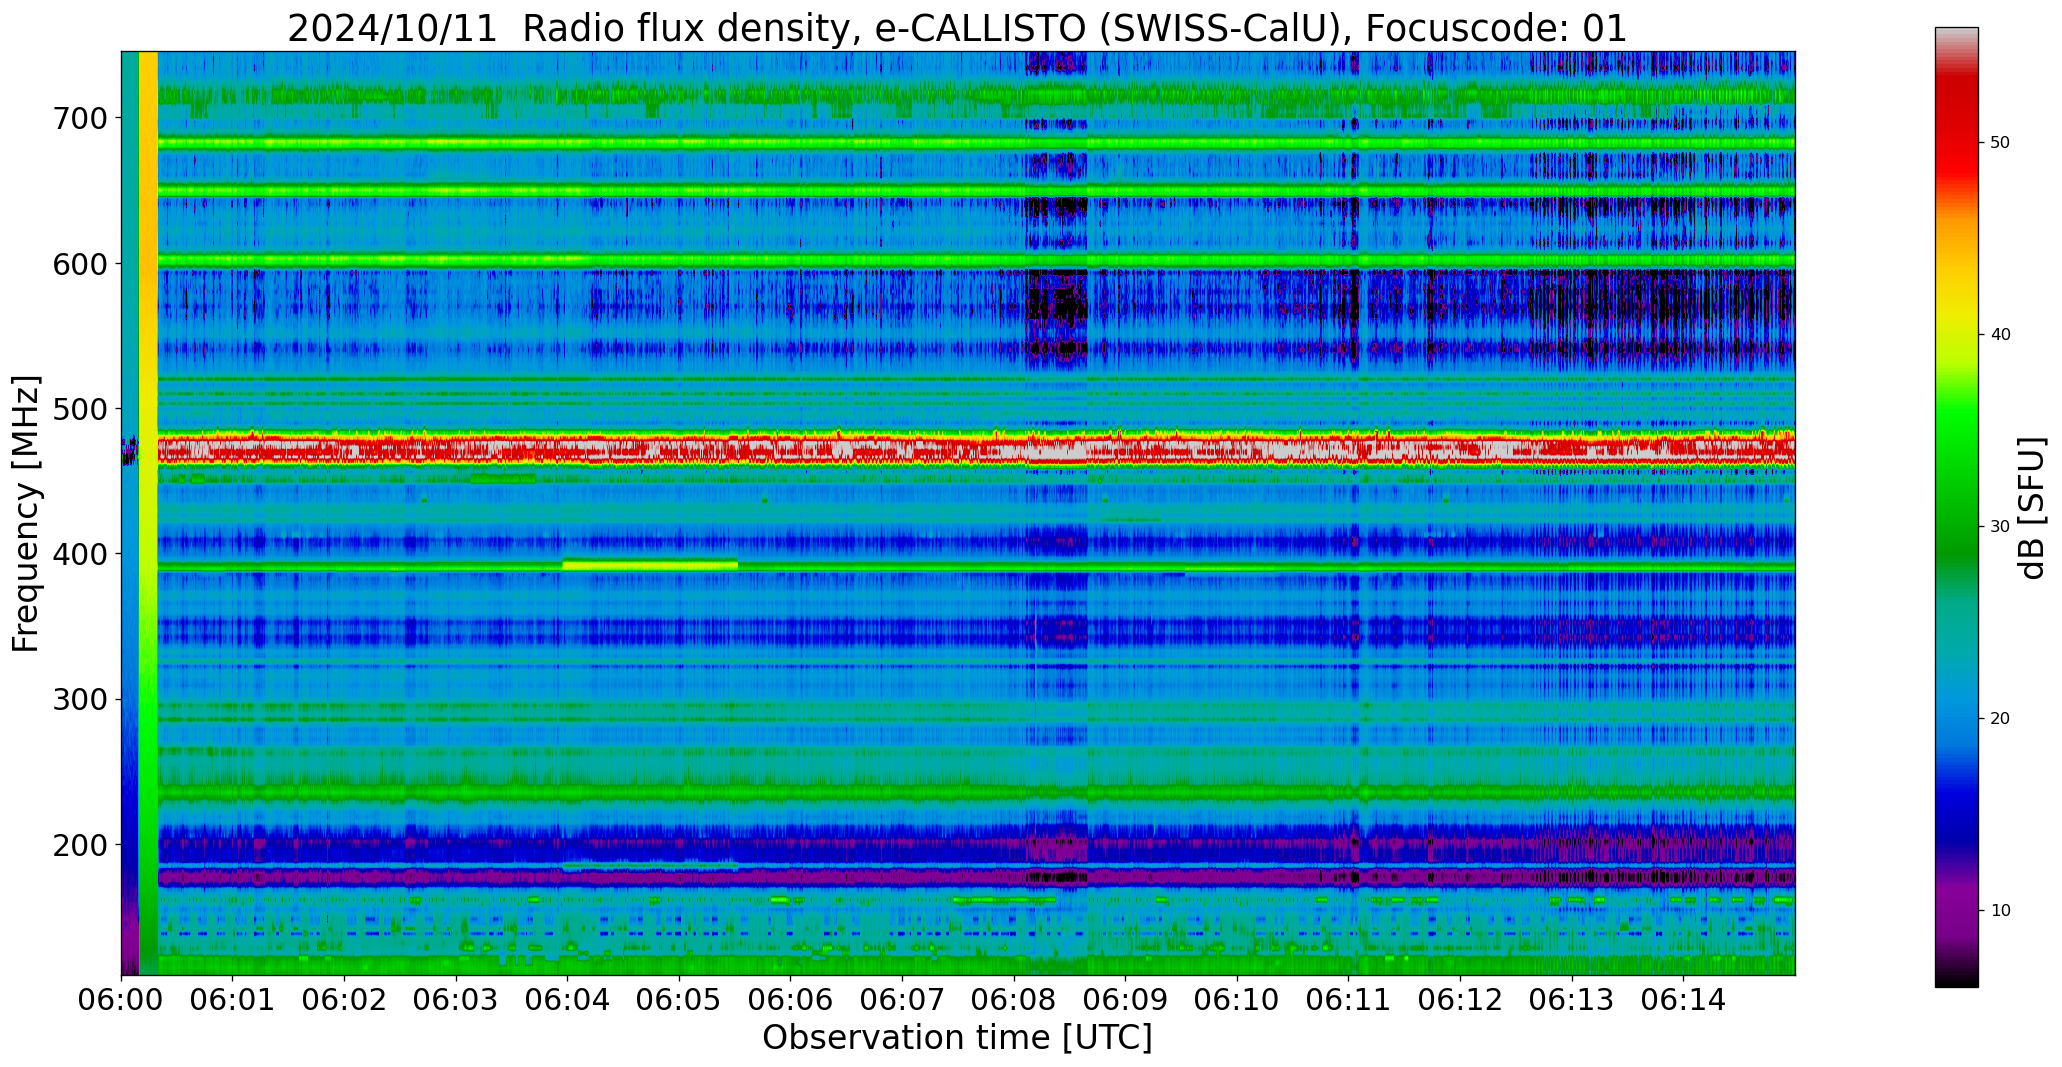Click the 06:00 time tick label
2062x1067 pixels.
point(122,999)
